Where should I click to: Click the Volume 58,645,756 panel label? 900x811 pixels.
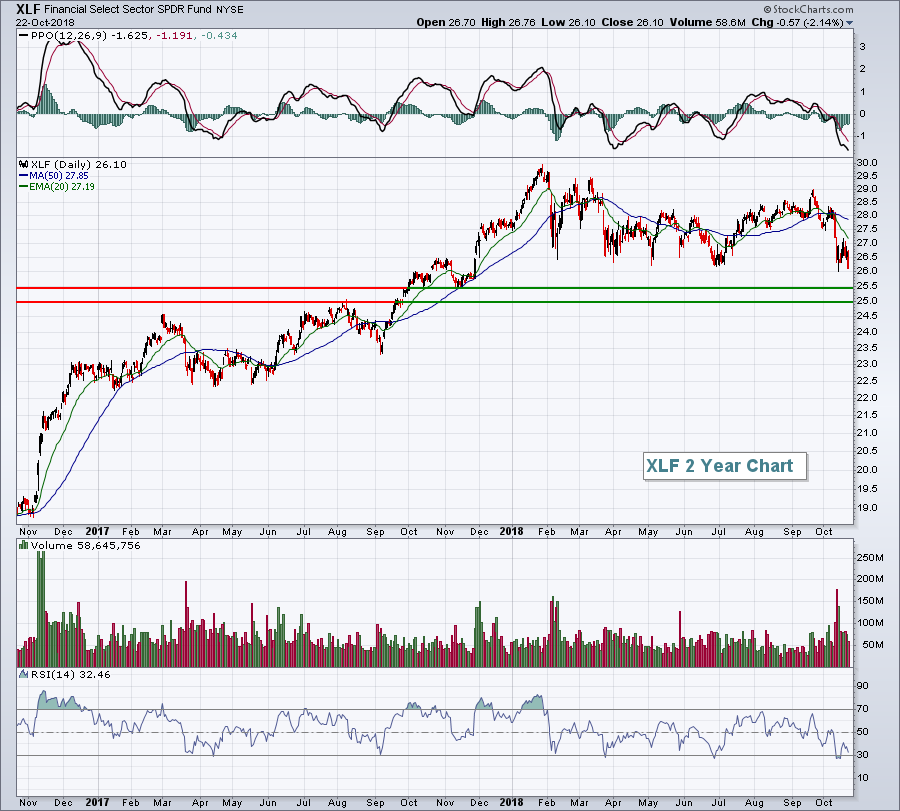pyautogui.click(x=86, y=545)
